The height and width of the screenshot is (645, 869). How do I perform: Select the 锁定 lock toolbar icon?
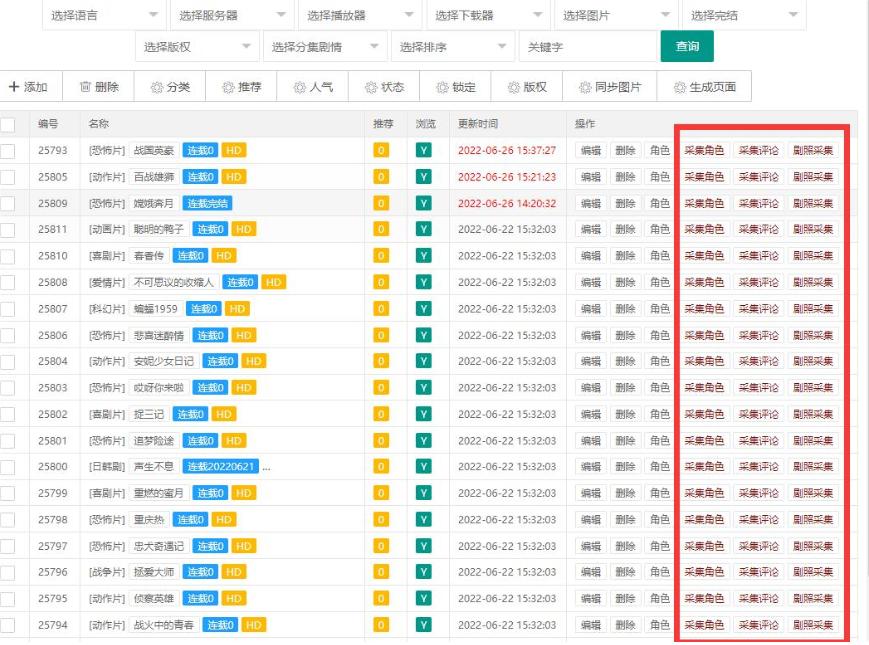(x=443, y=86)
